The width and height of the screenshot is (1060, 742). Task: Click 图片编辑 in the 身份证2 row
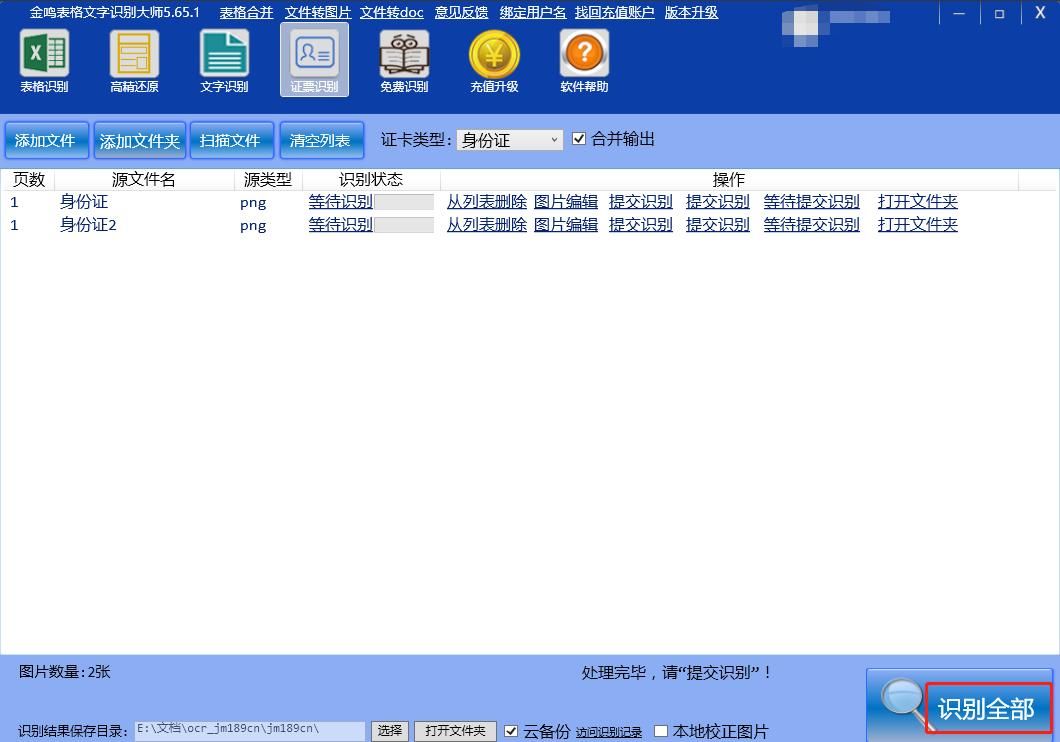(566, 224)
